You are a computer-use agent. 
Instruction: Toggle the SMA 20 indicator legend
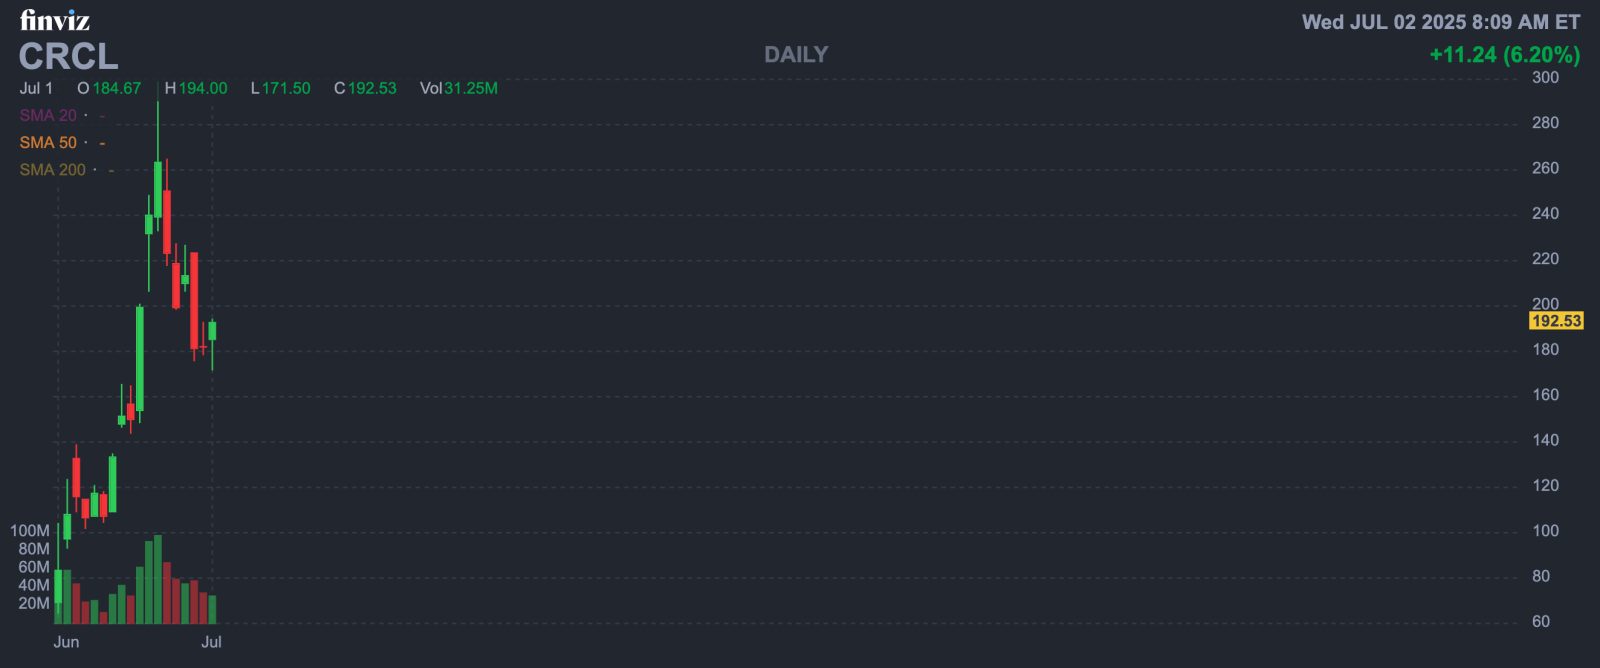coord(48,115)
